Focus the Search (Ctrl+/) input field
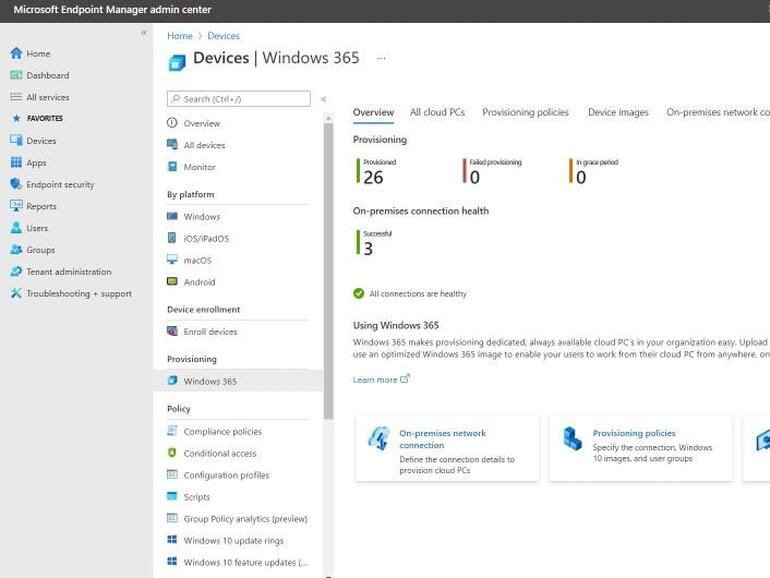The width and height of the screenshot is (770, 578). tap(239, 99)
